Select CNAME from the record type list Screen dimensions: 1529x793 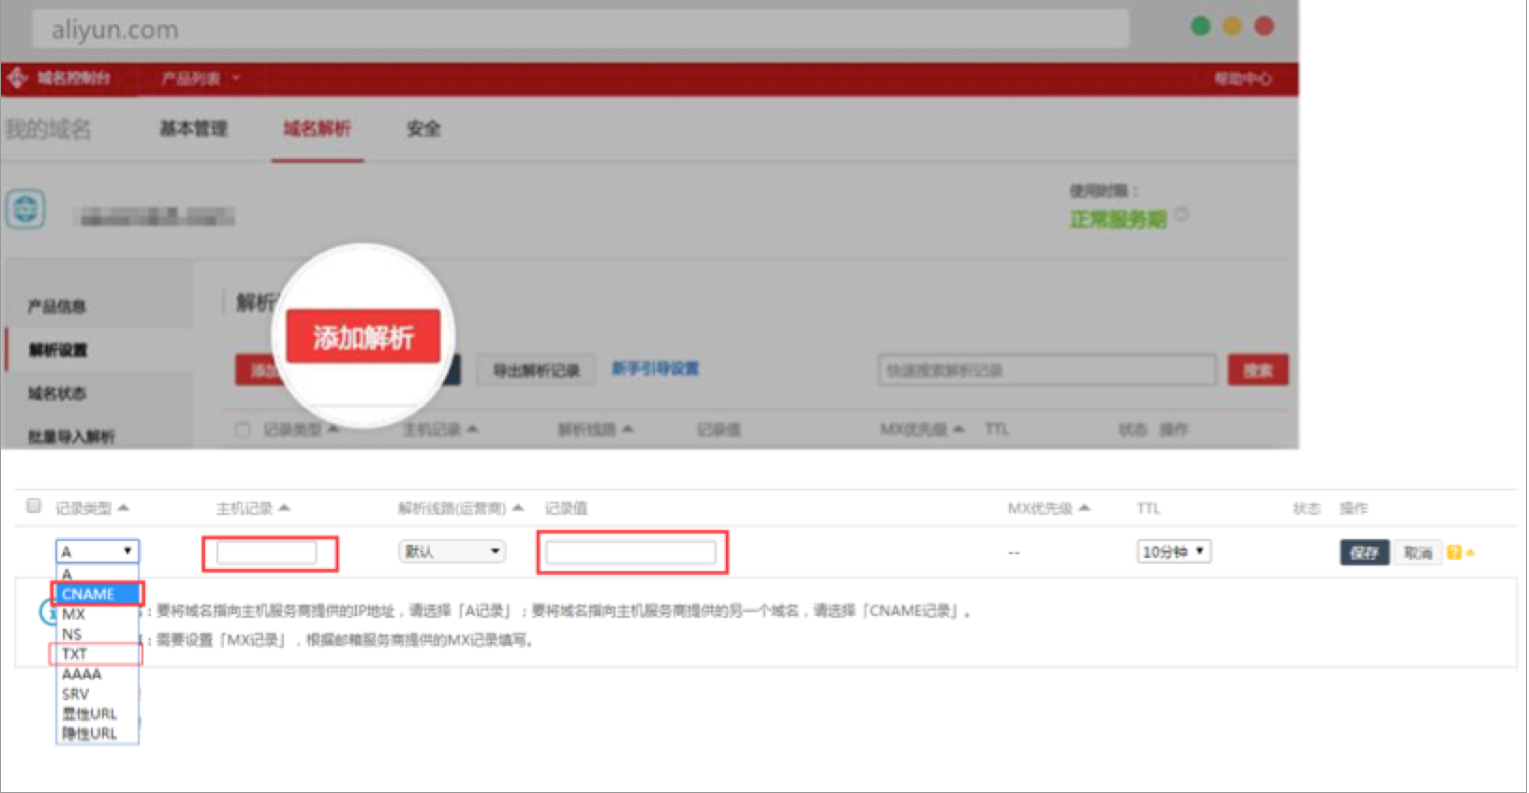point(97,594)
